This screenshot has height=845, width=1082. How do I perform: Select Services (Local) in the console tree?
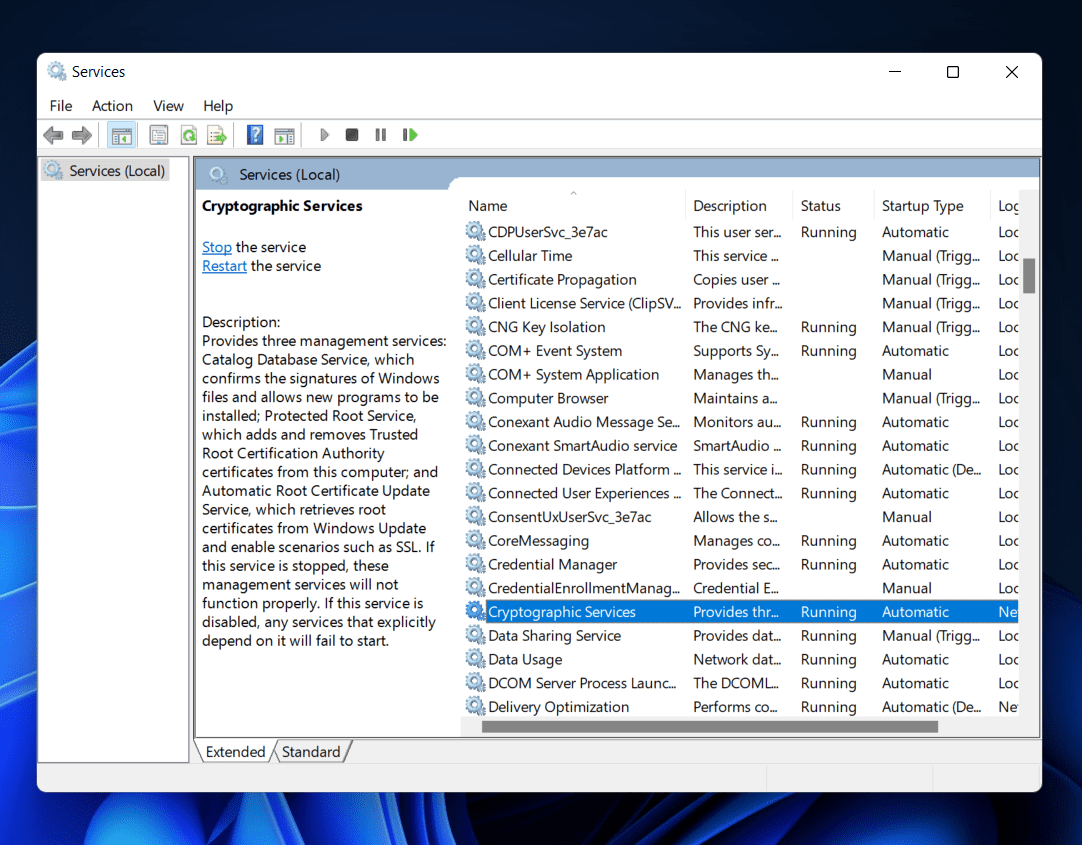[x=116, y=171]
